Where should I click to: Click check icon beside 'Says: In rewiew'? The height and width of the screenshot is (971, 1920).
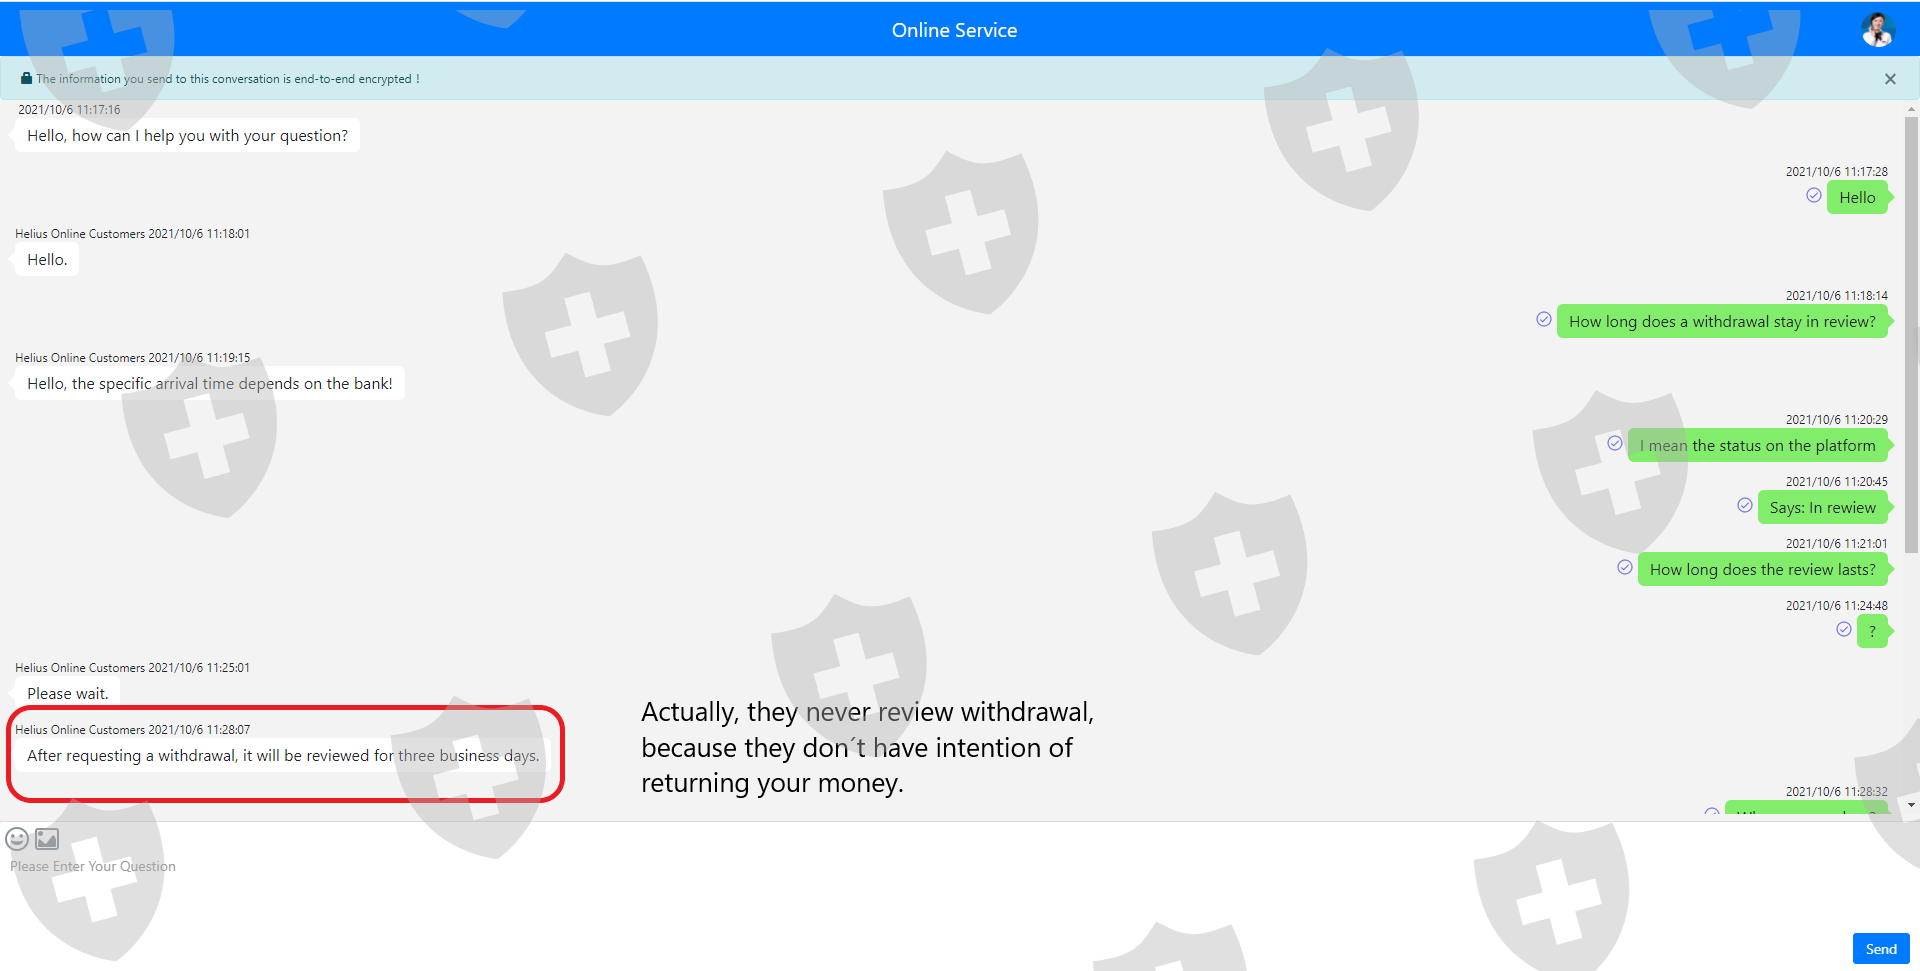coord(1745,505)
